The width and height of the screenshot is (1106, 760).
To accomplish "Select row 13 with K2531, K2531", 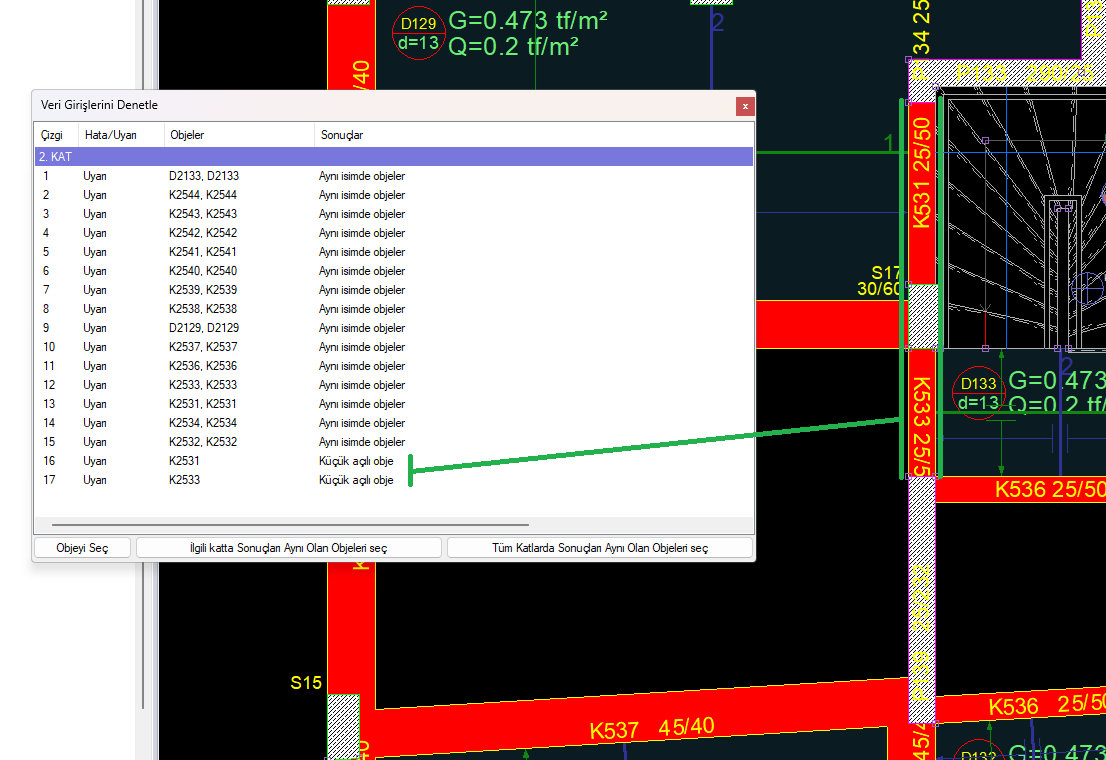I will point(394,404).
